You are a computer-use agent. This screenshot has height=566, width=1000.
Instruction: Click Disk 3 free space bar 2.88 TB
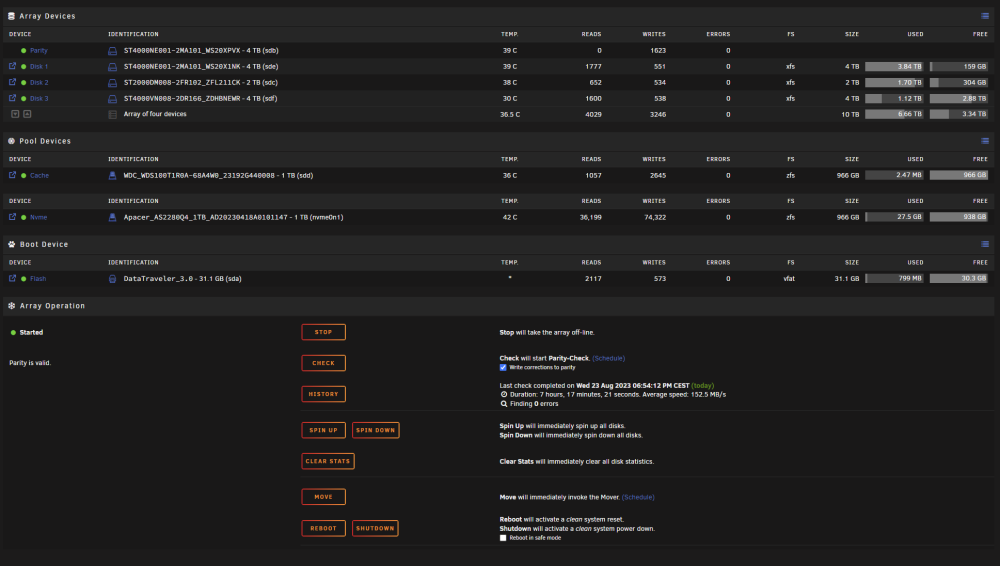[x=959, y=98]
